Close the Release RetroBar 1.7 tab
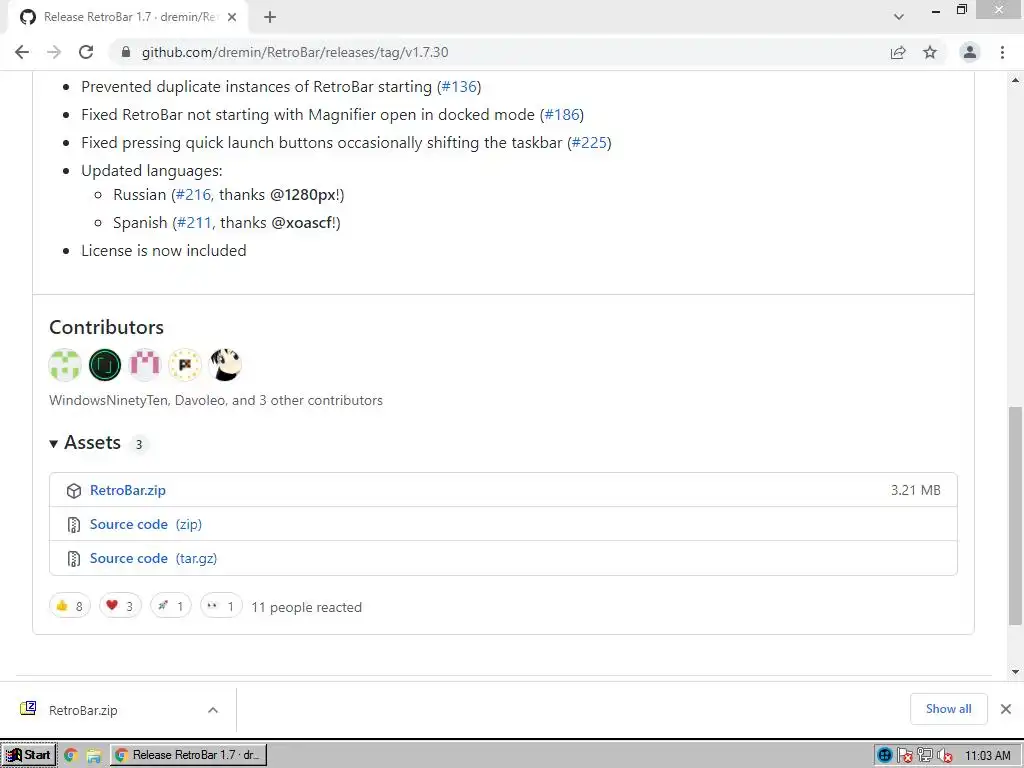The height and width of the screenshot is (768, 1024). [x=232, y=17]
